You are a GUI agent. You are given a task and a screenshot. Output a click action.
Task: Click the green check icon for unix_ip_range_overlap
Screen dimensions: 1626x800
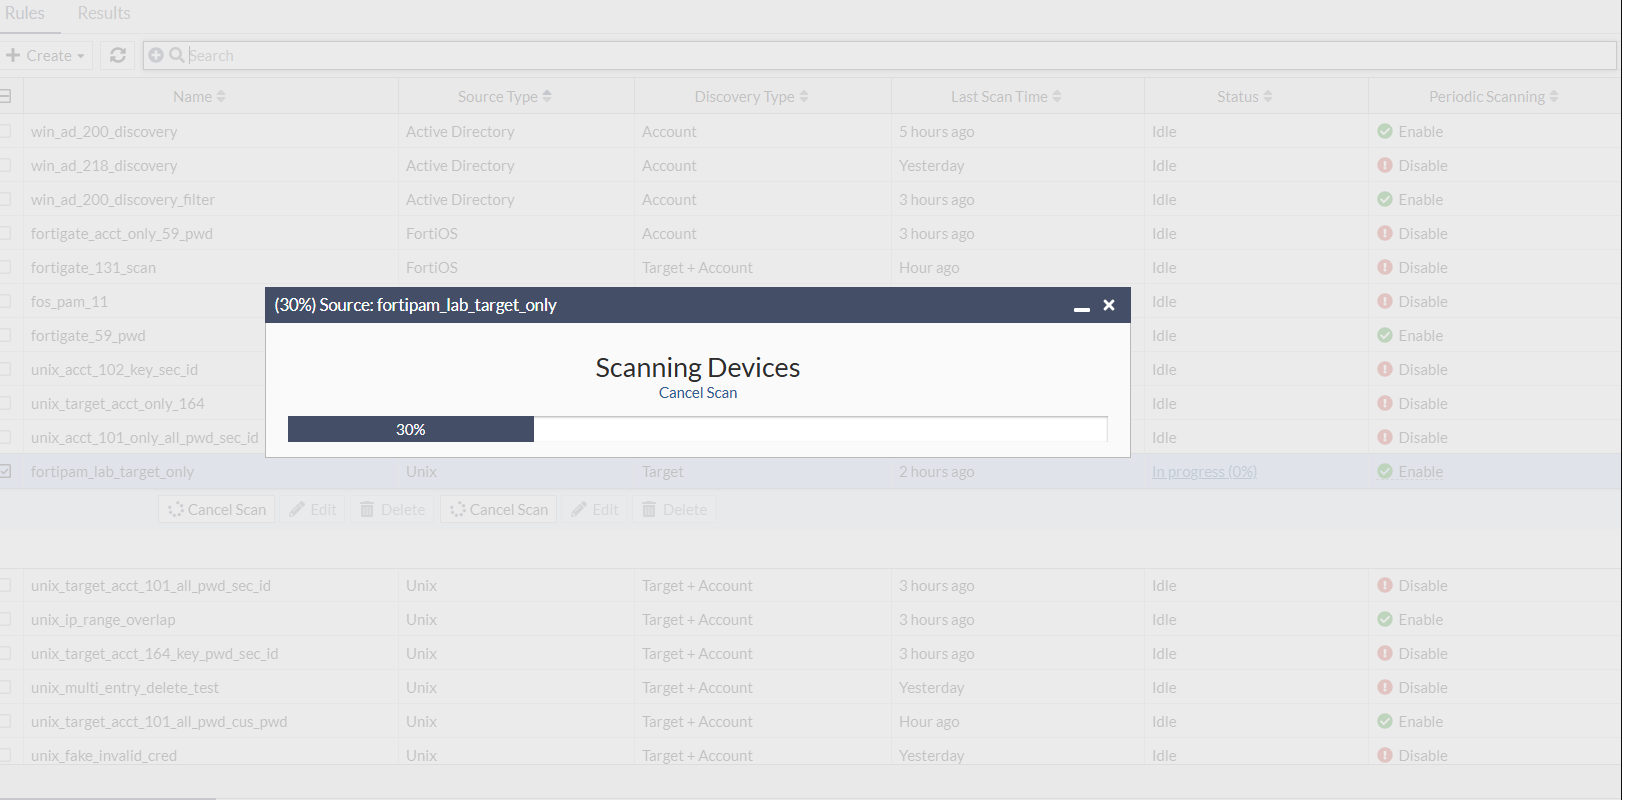click(1385, 619)
